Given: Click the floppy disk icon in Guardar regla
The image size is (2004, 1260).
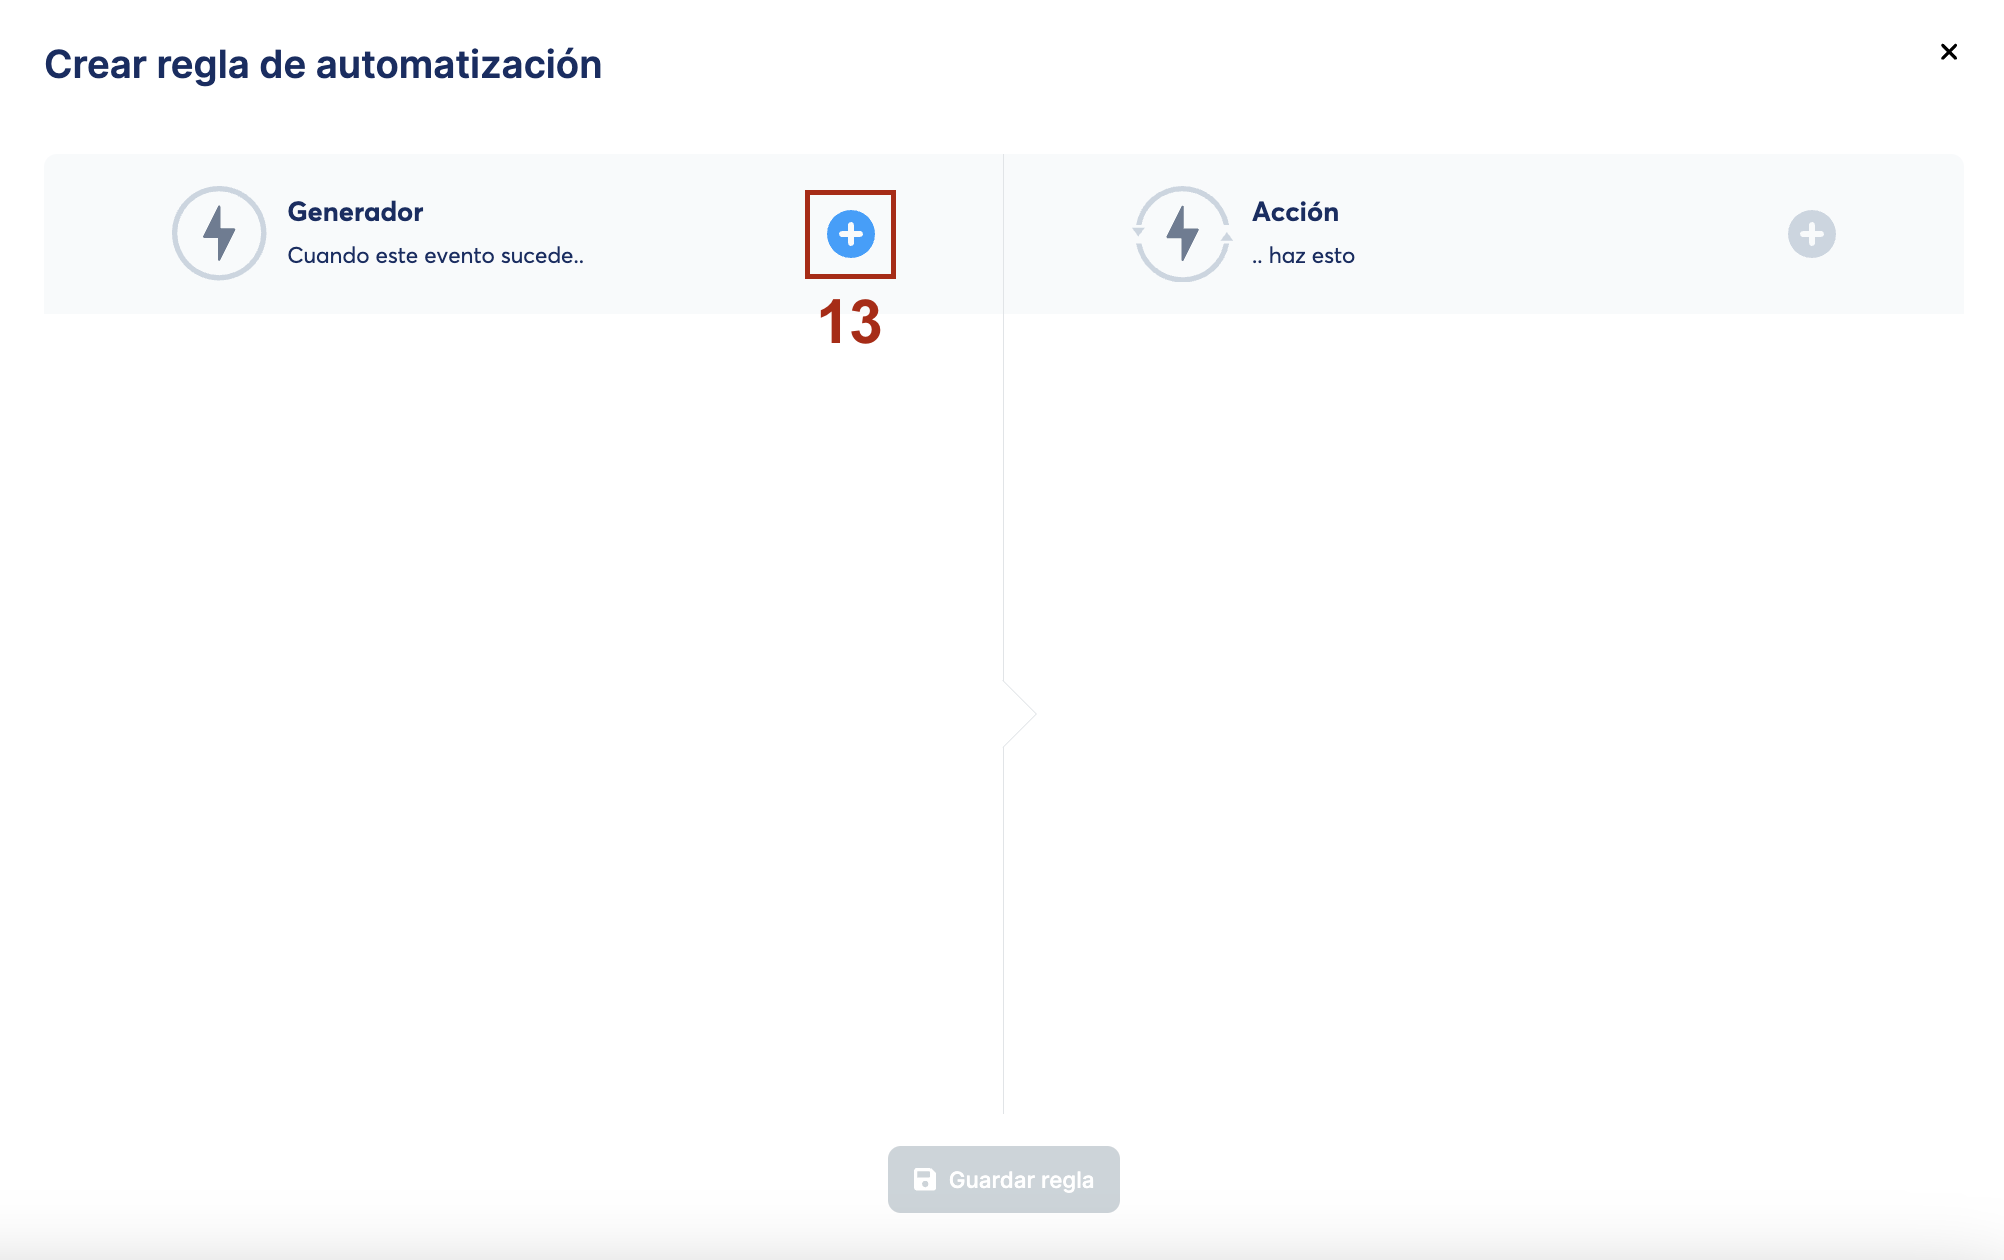Looking at the screenshot, I should [x=925, y=1180].
